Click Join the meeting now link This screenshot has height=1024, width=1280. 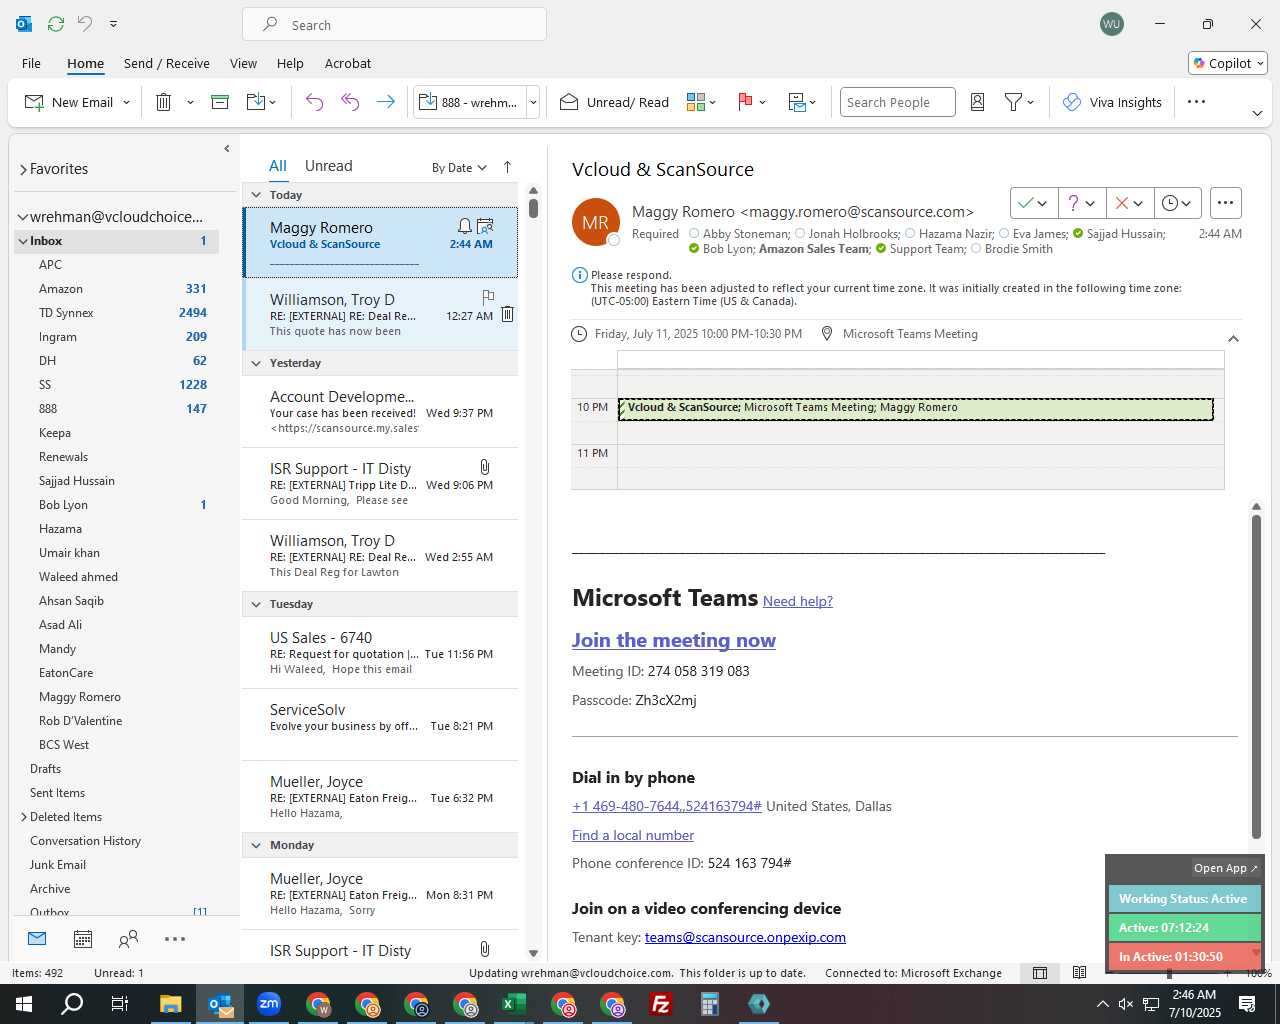[674, 640]
